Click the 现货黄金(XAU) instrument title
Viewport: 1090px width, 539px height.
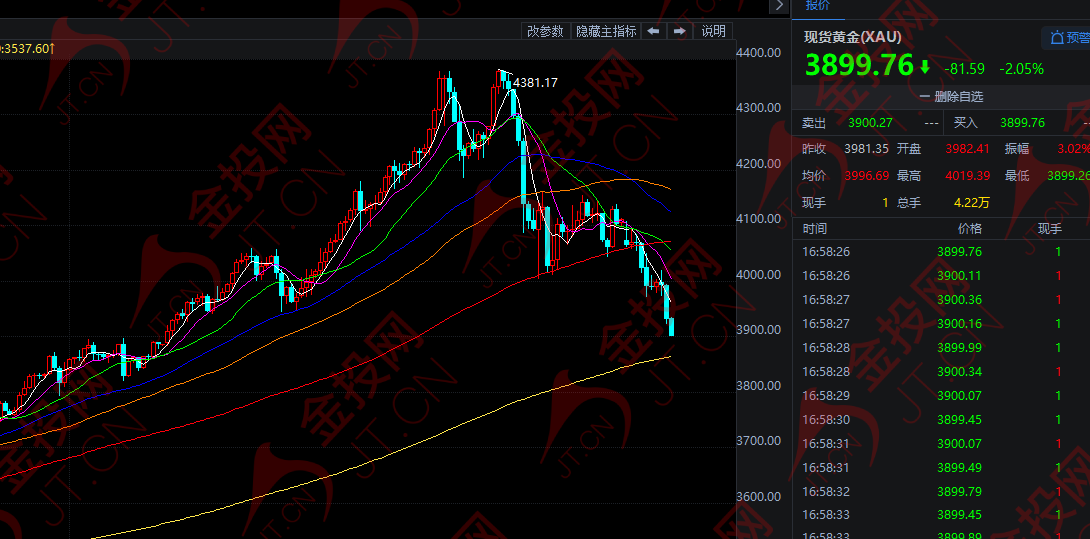click(853, 37)
